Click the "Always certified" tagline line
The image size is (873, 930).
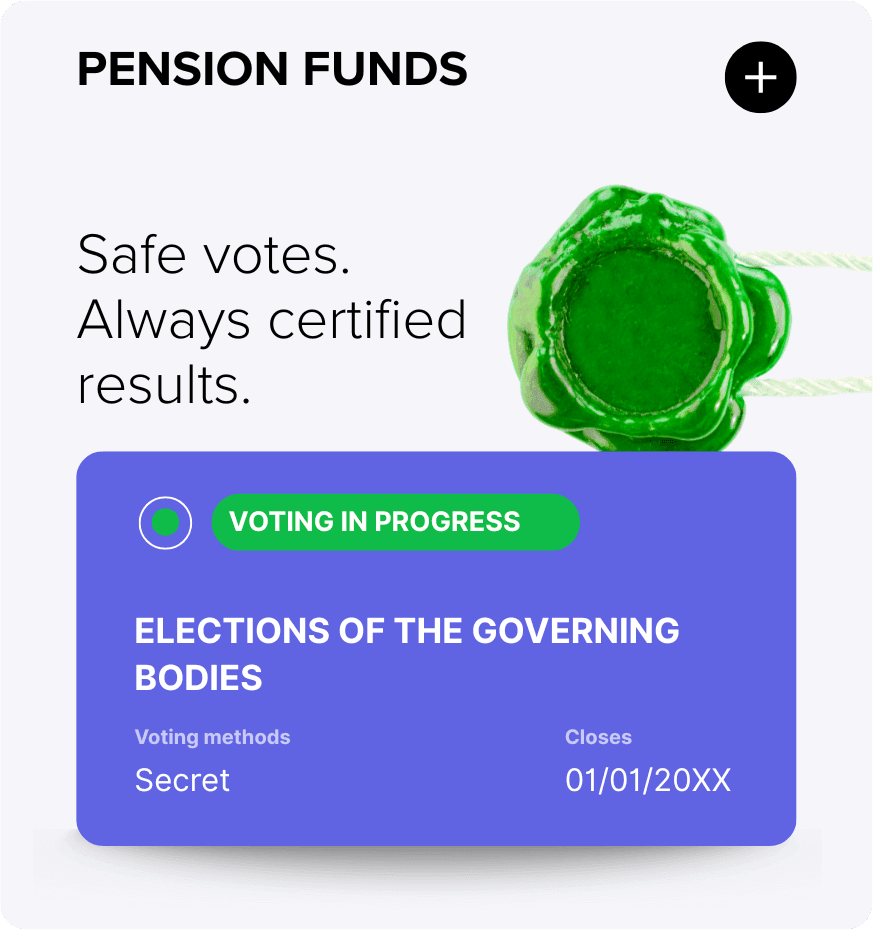272,320
